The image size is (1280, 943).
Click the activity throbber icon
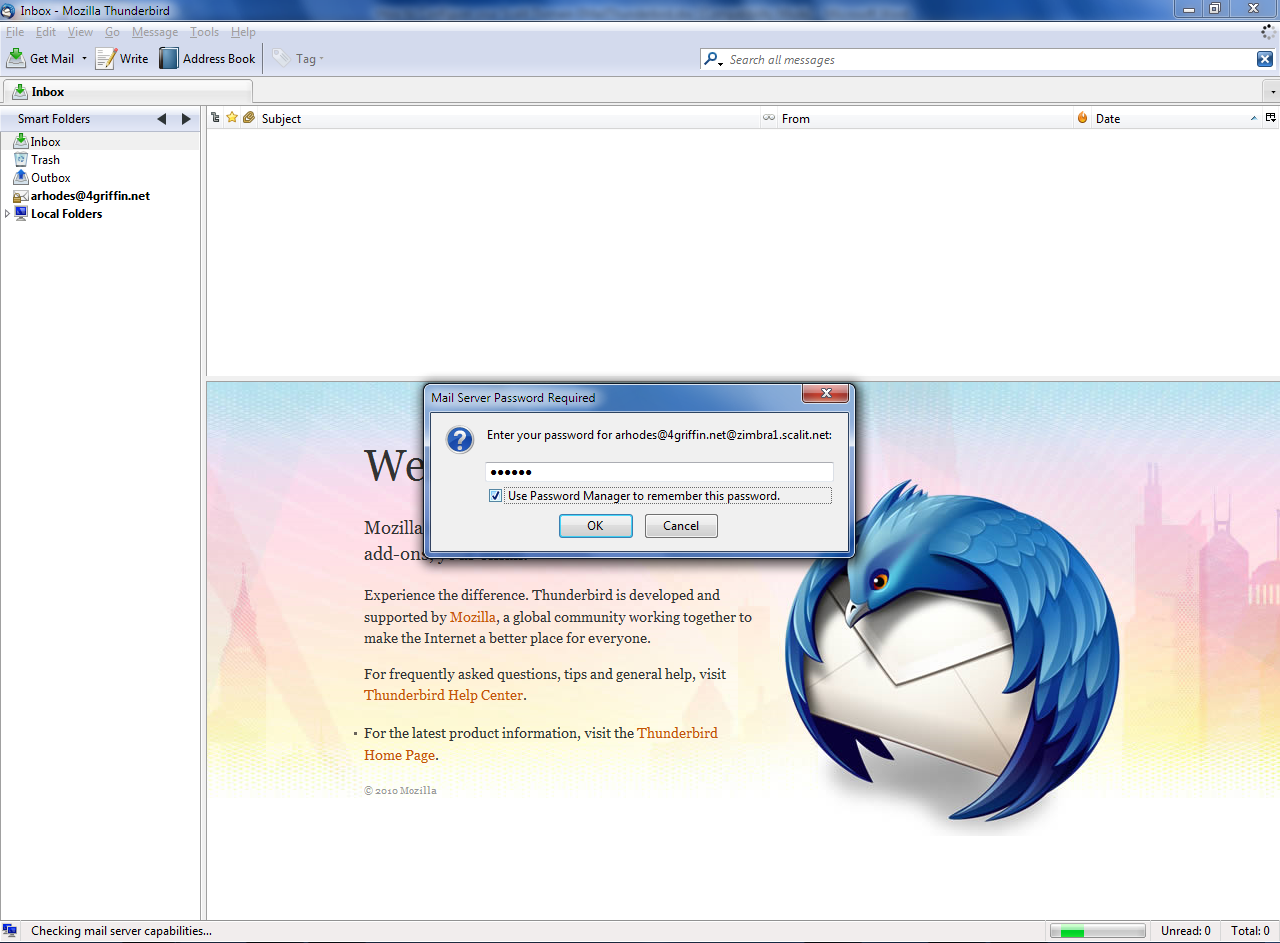[1269, 32]
